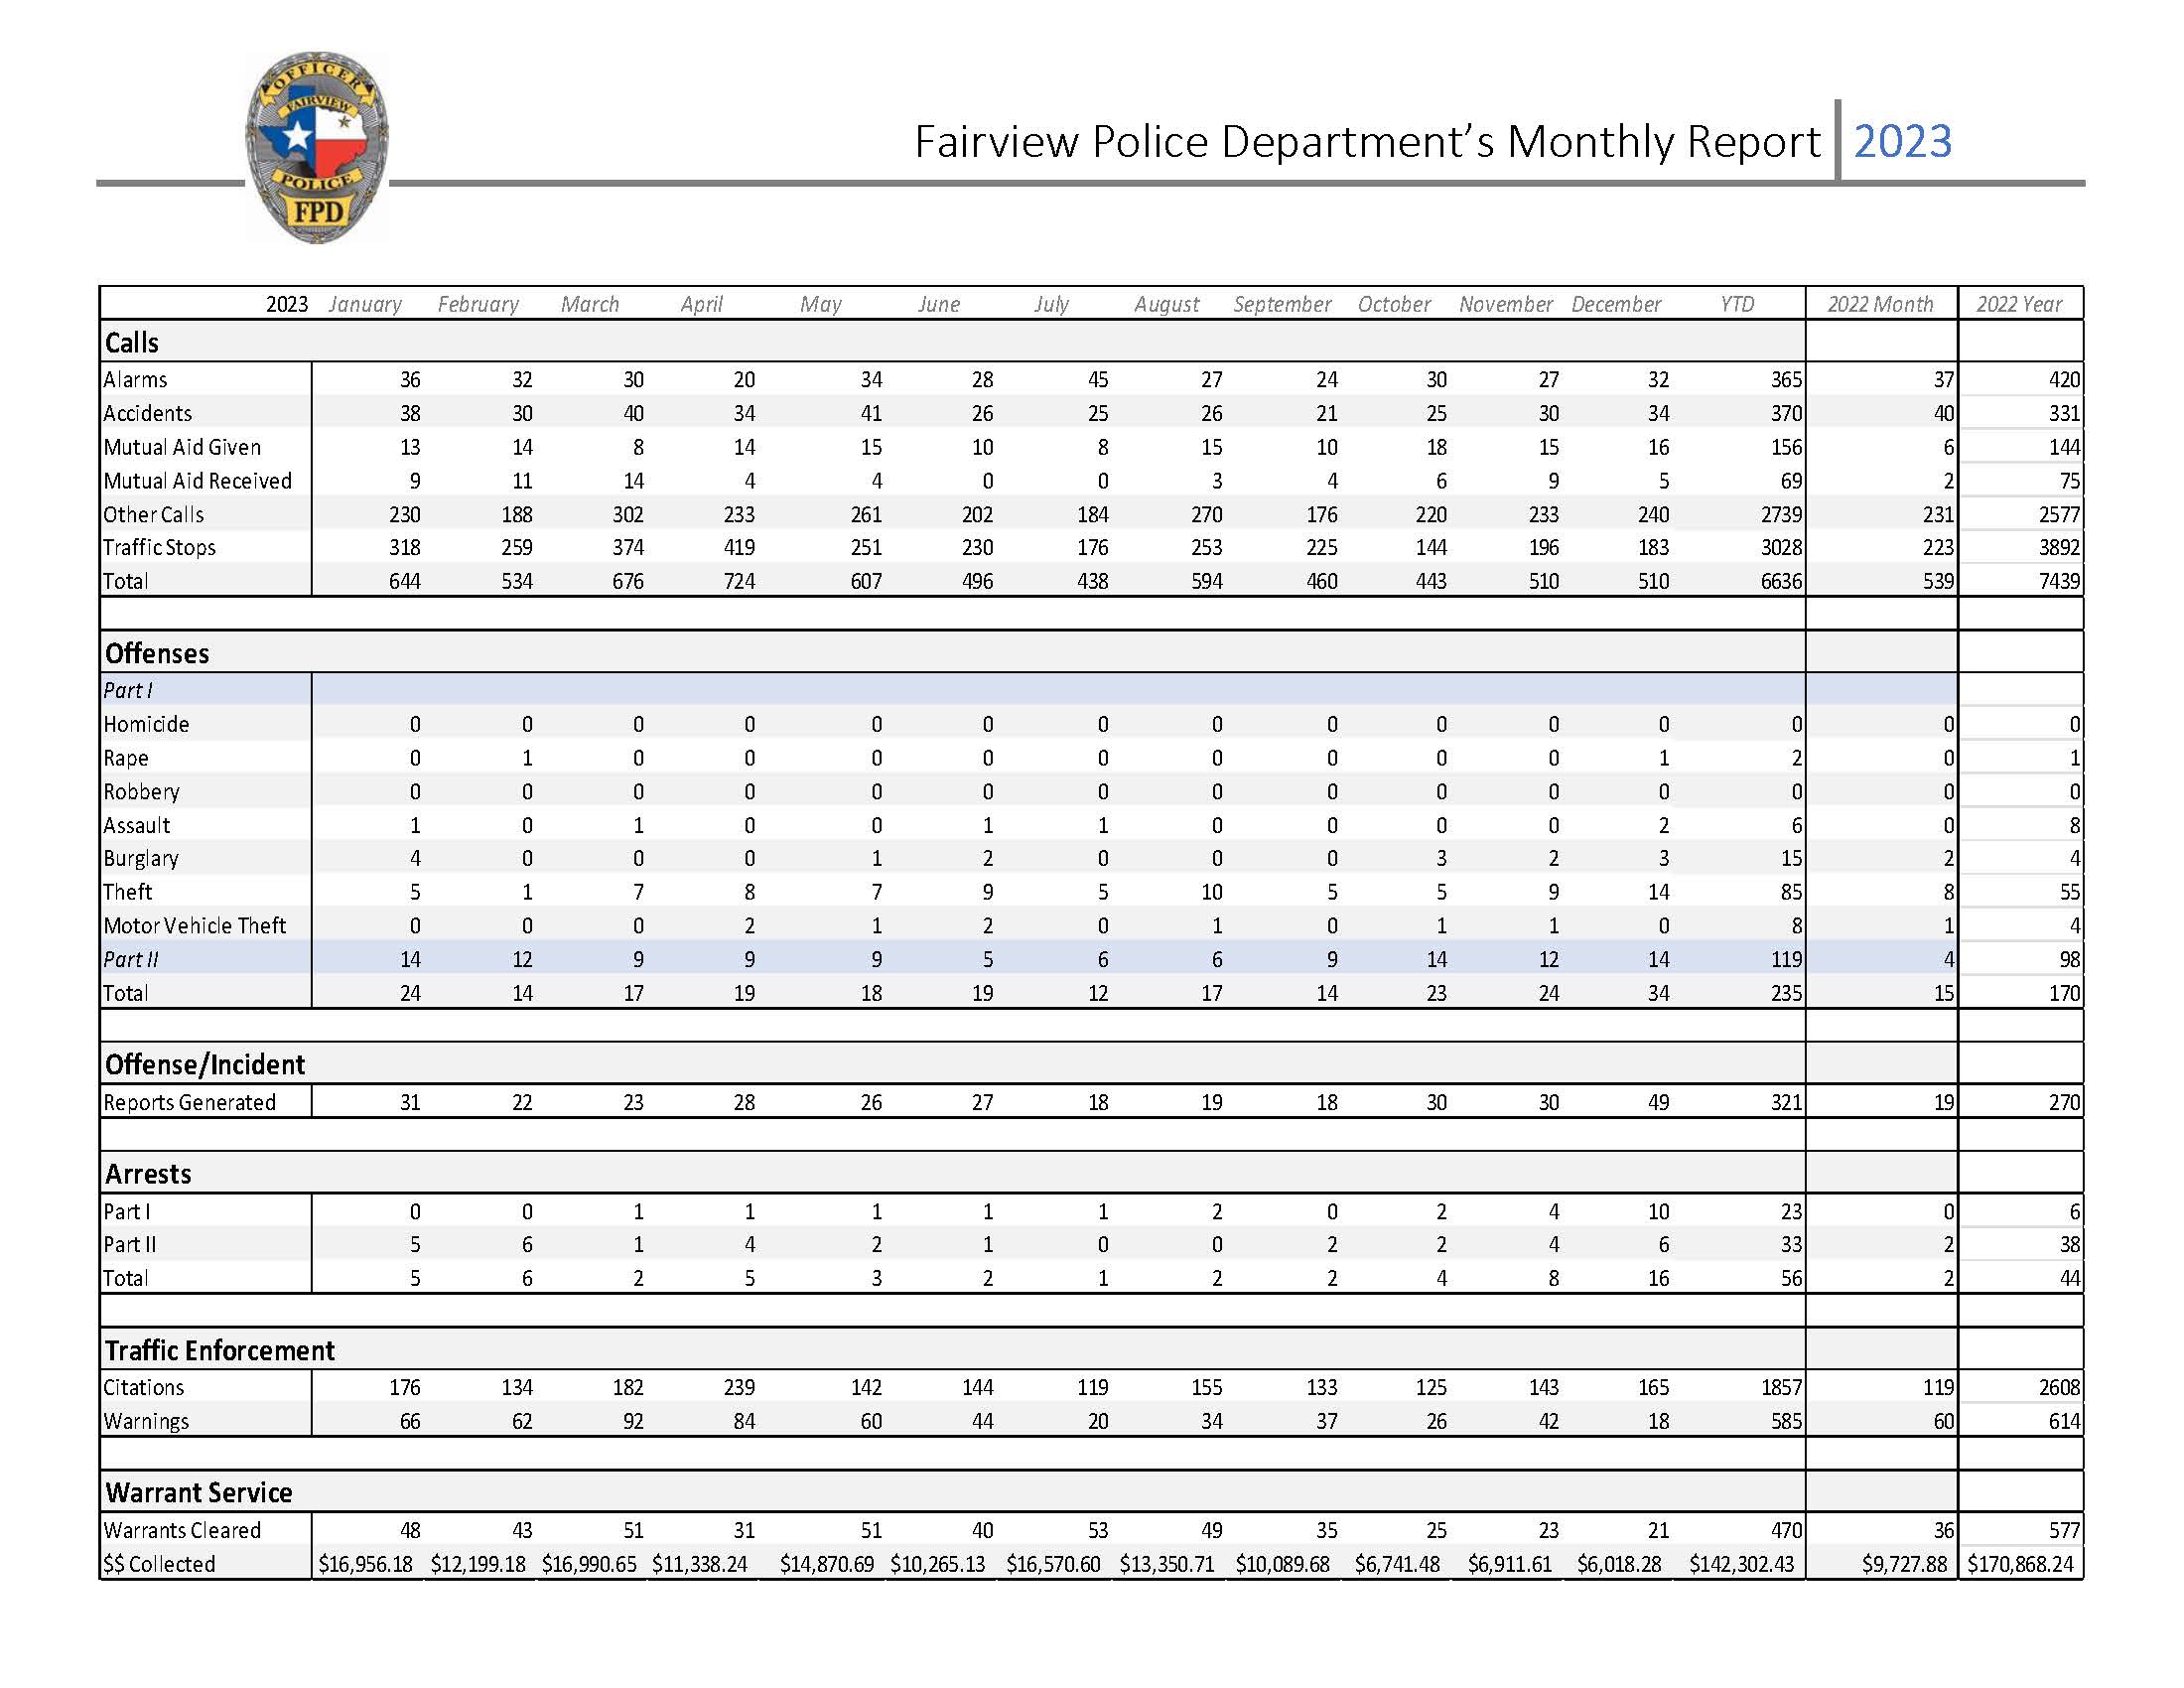The image size is (2184, 1688).
Task: Click the 2022 Month column header
Action: (1880, 304)
